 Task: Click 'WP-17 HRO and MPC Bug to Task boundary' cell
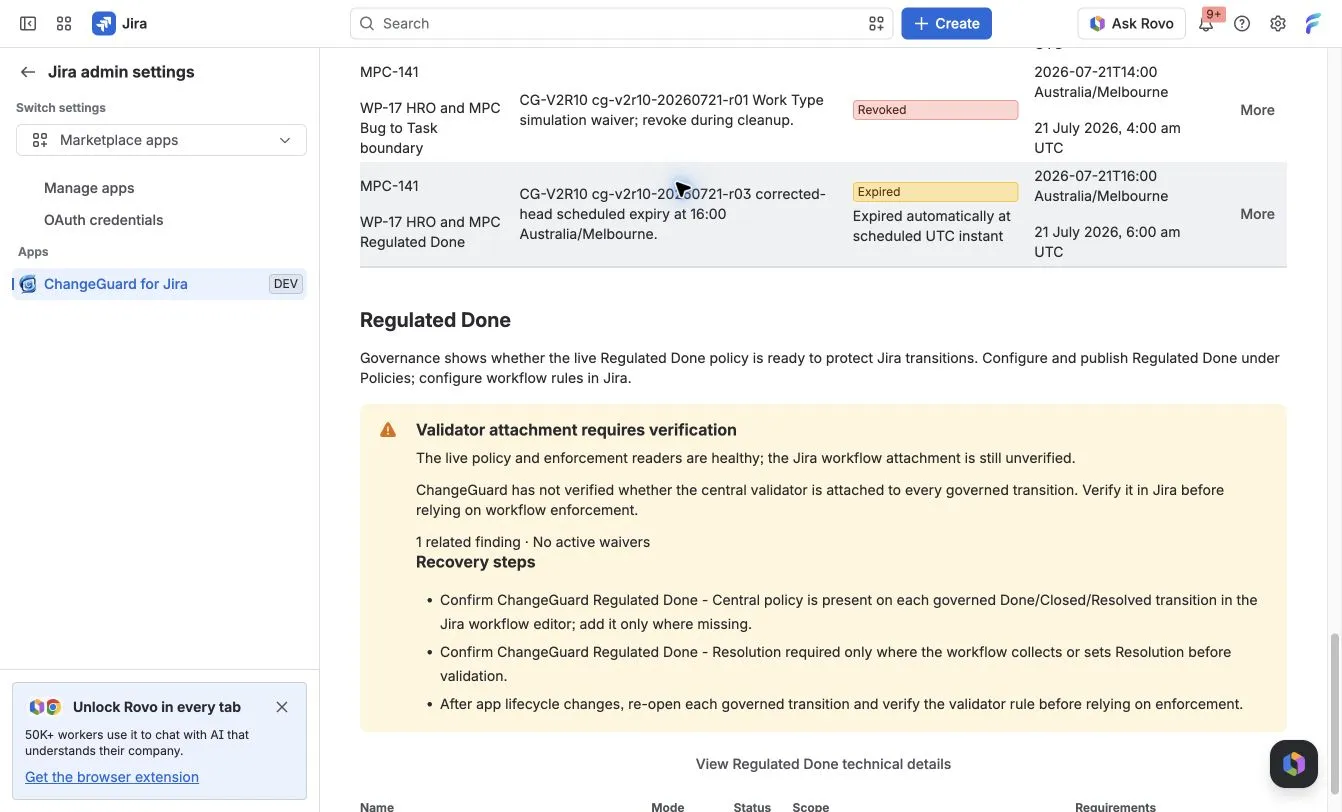coord(430,128)
